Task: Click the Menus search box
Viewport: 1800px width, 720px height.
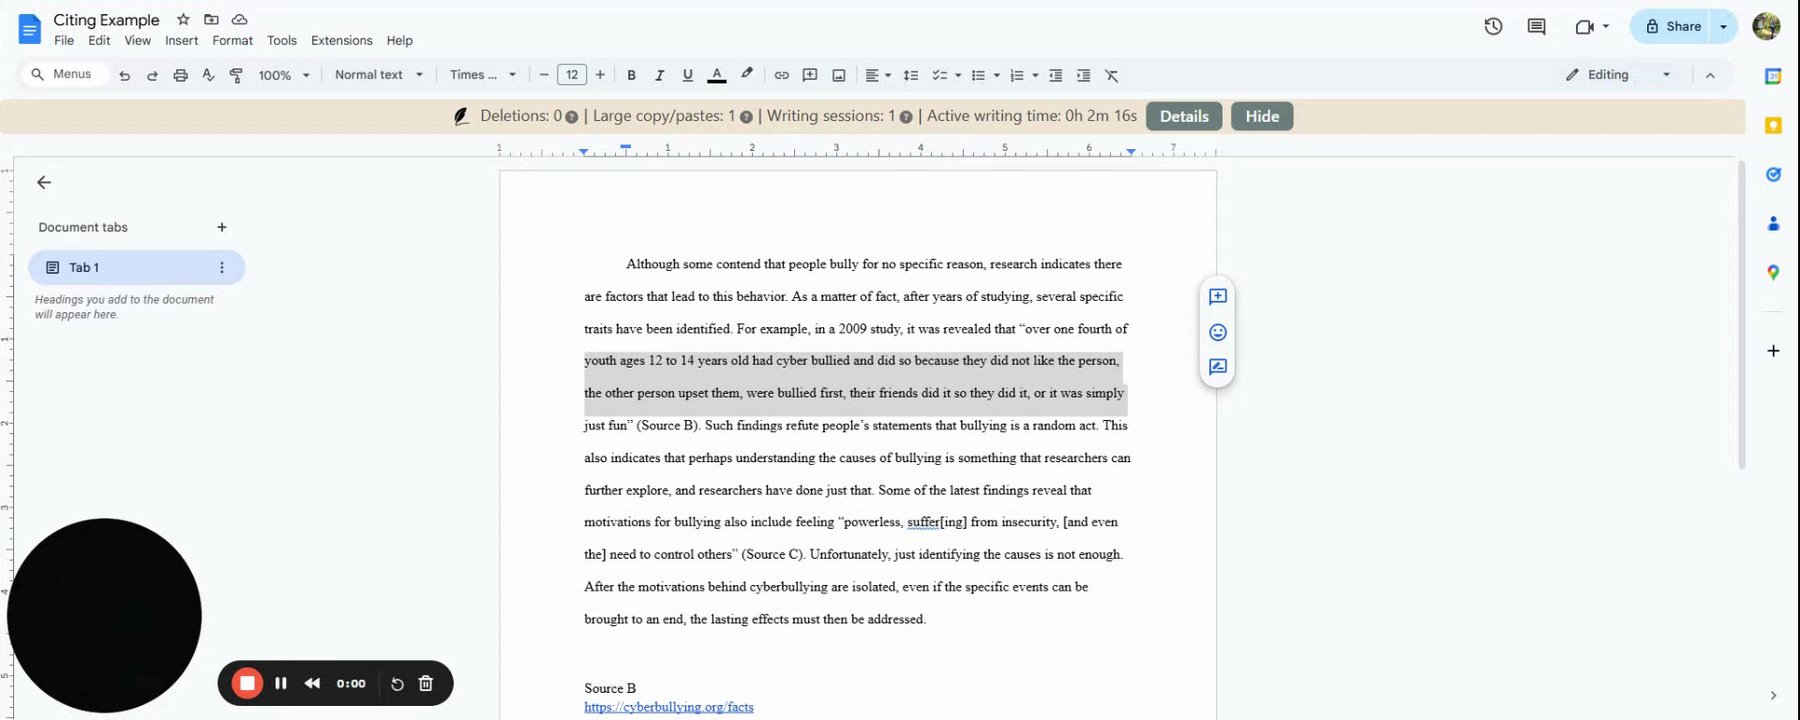Action: [x=64, y=74]
